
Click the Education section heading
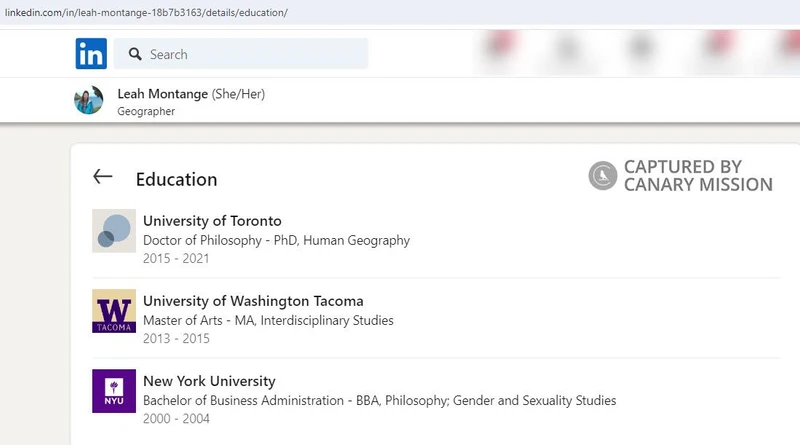click(x=177, y=180)
